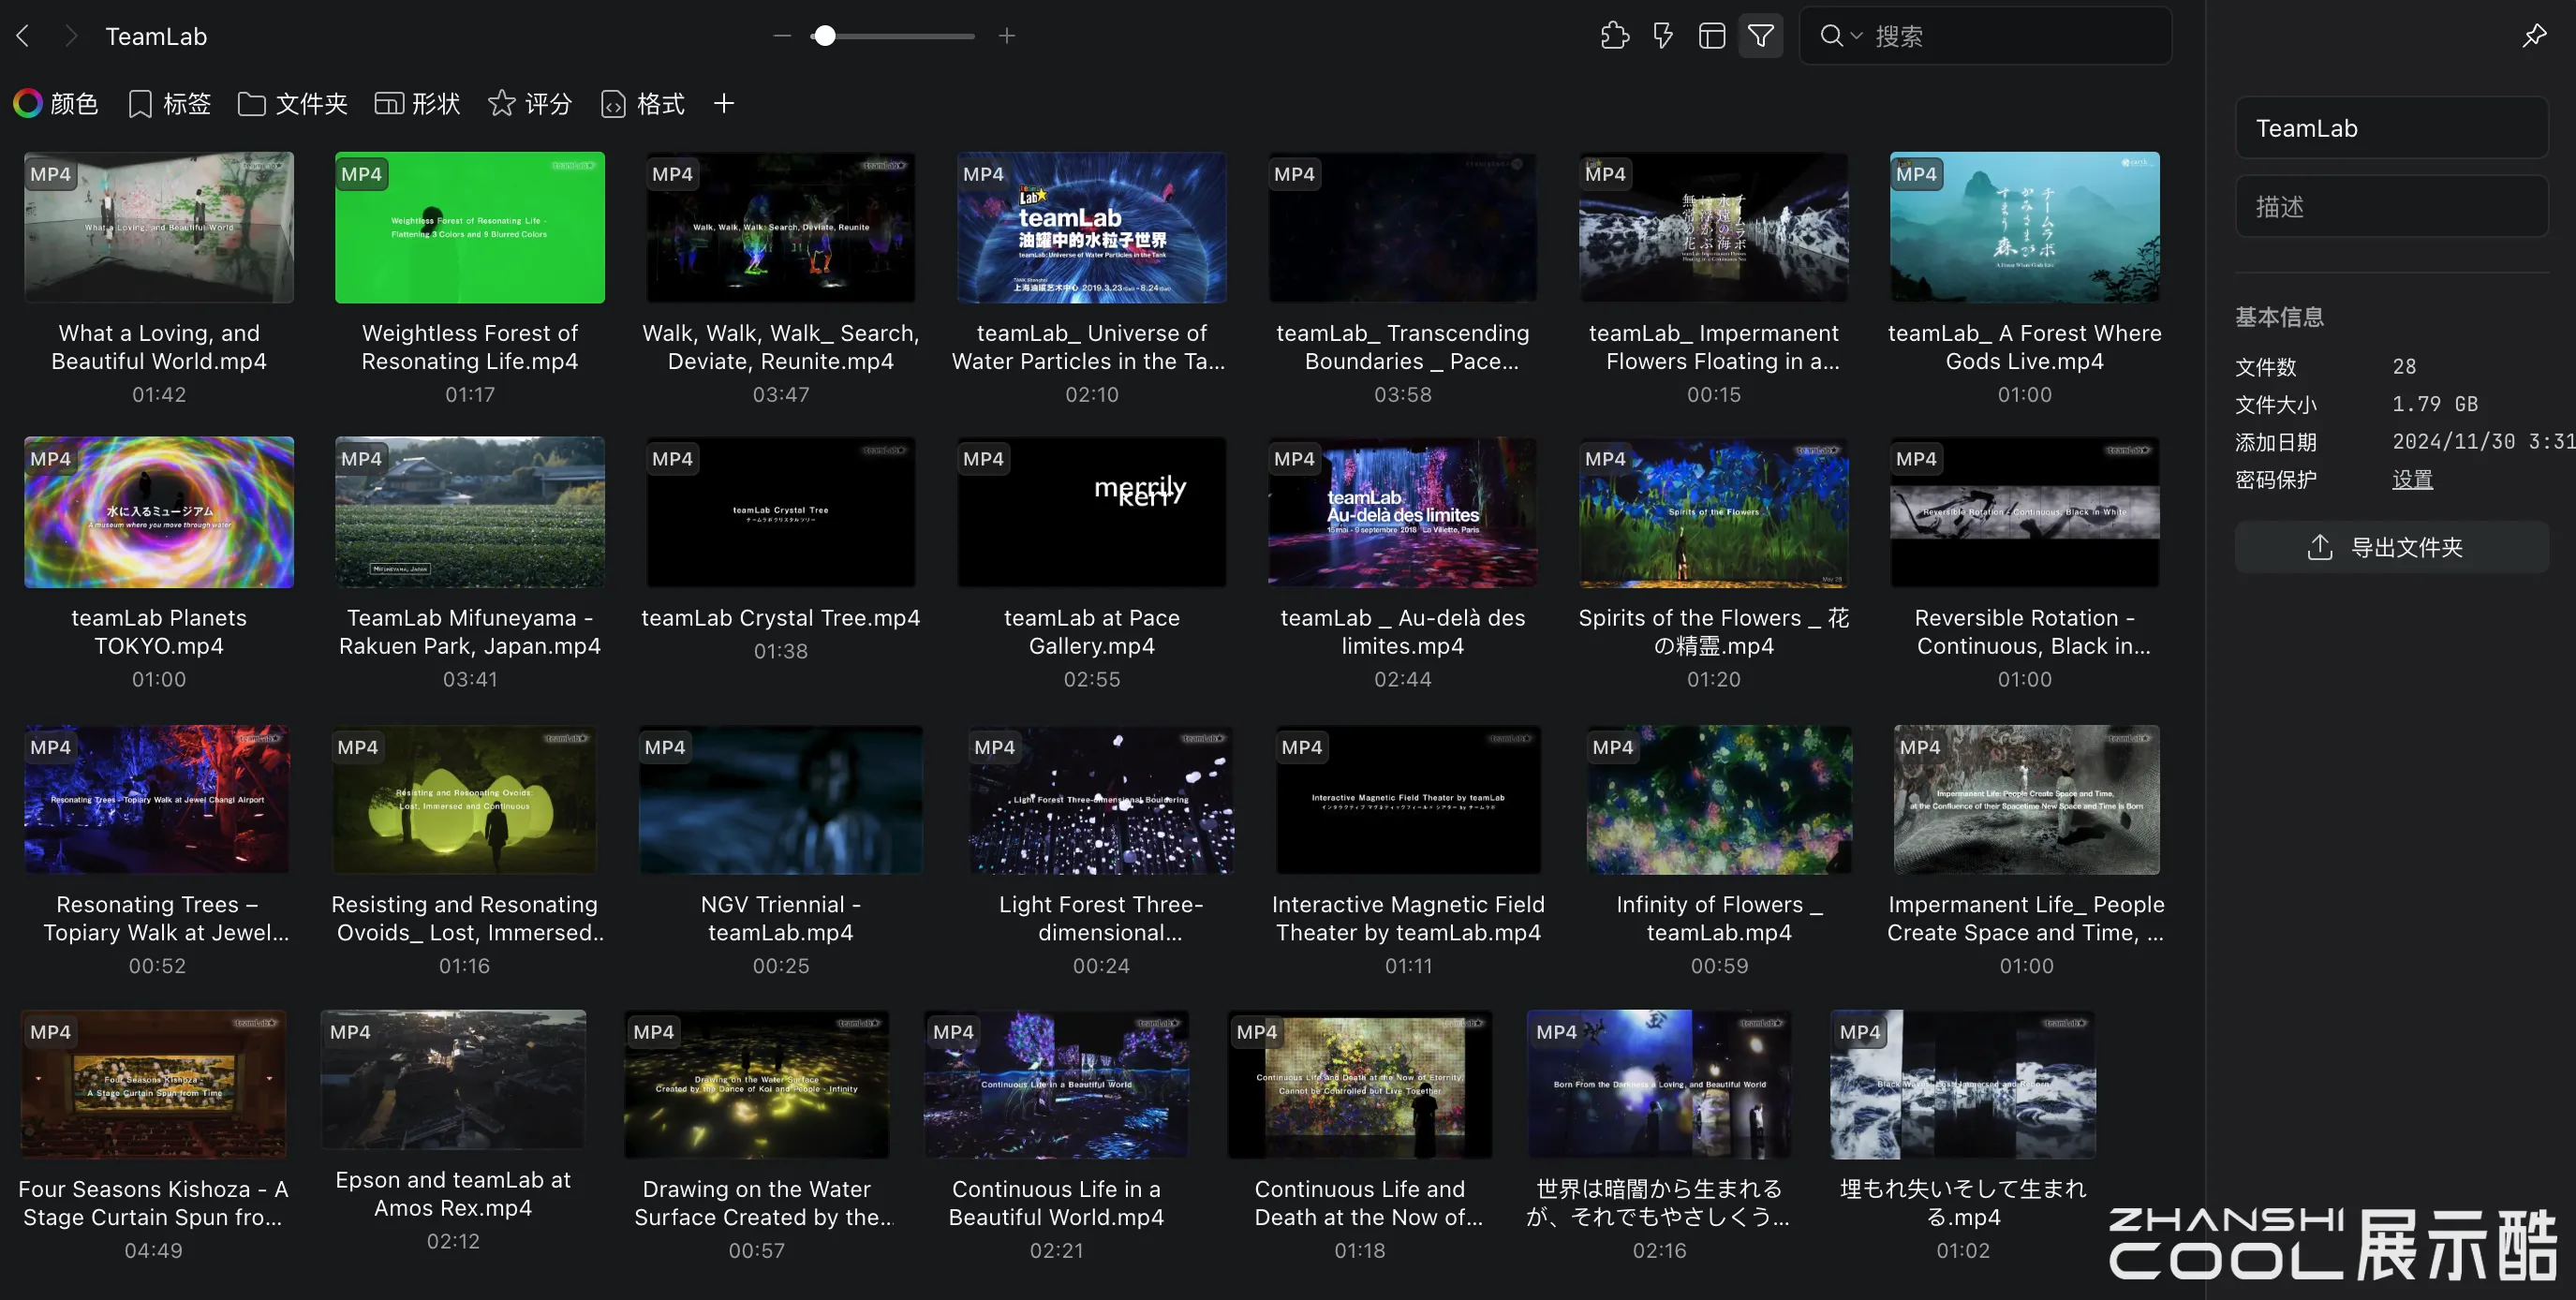Click the file name teamLab Crystal Tree.mp4
Image resolution: width=2576 pixels, height=1300 pixels.
[781, 618]
